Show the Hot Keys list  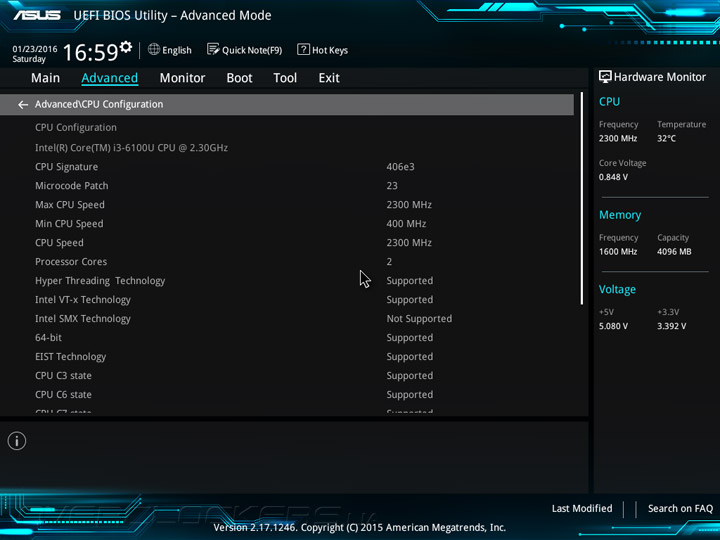pos(330,50)
